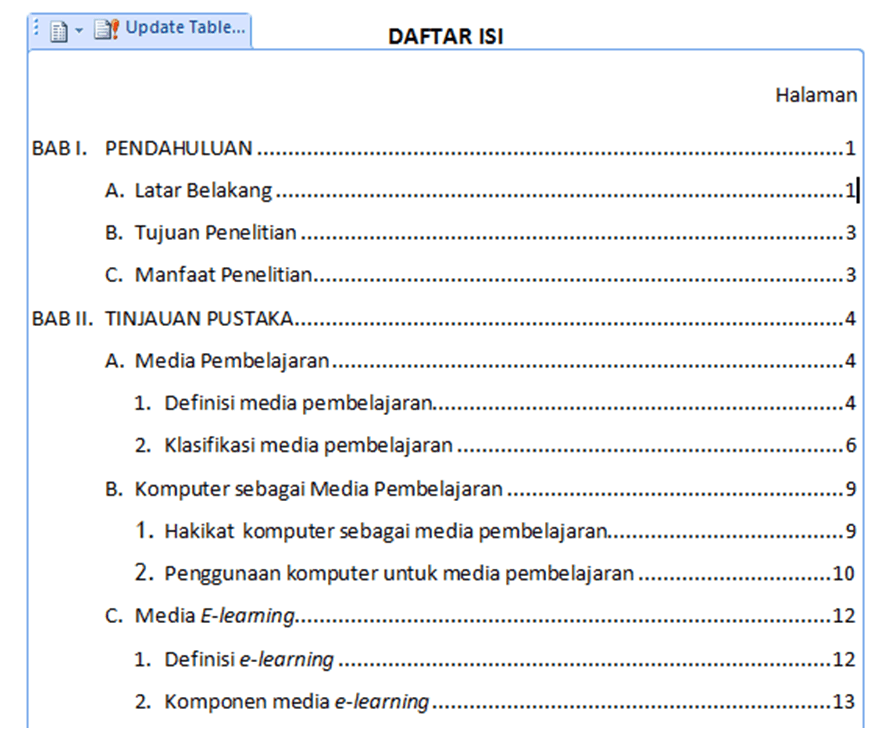Click page number 1 of Latar Belakang row

click(850, 191)
